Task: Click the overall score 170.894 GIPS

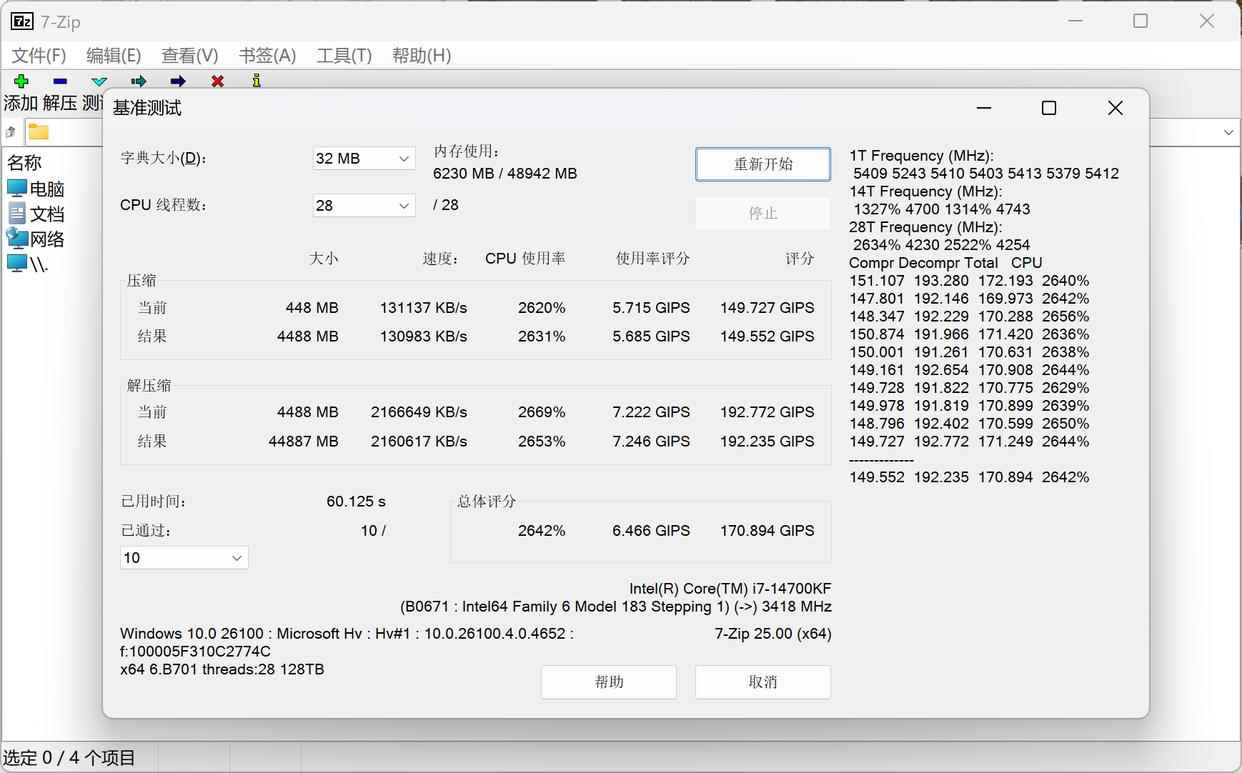Action: (x=767, y=531)
